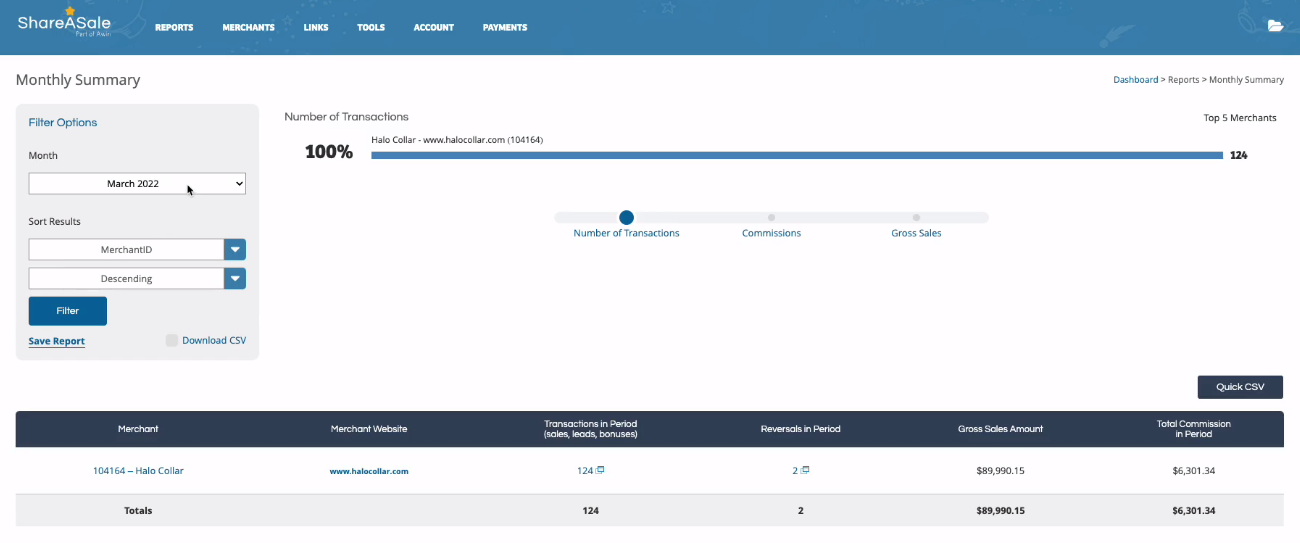The width and height of the screenshot is (1300, 543).
Task: Open the TOOLS menu
Action: (371, 27)
